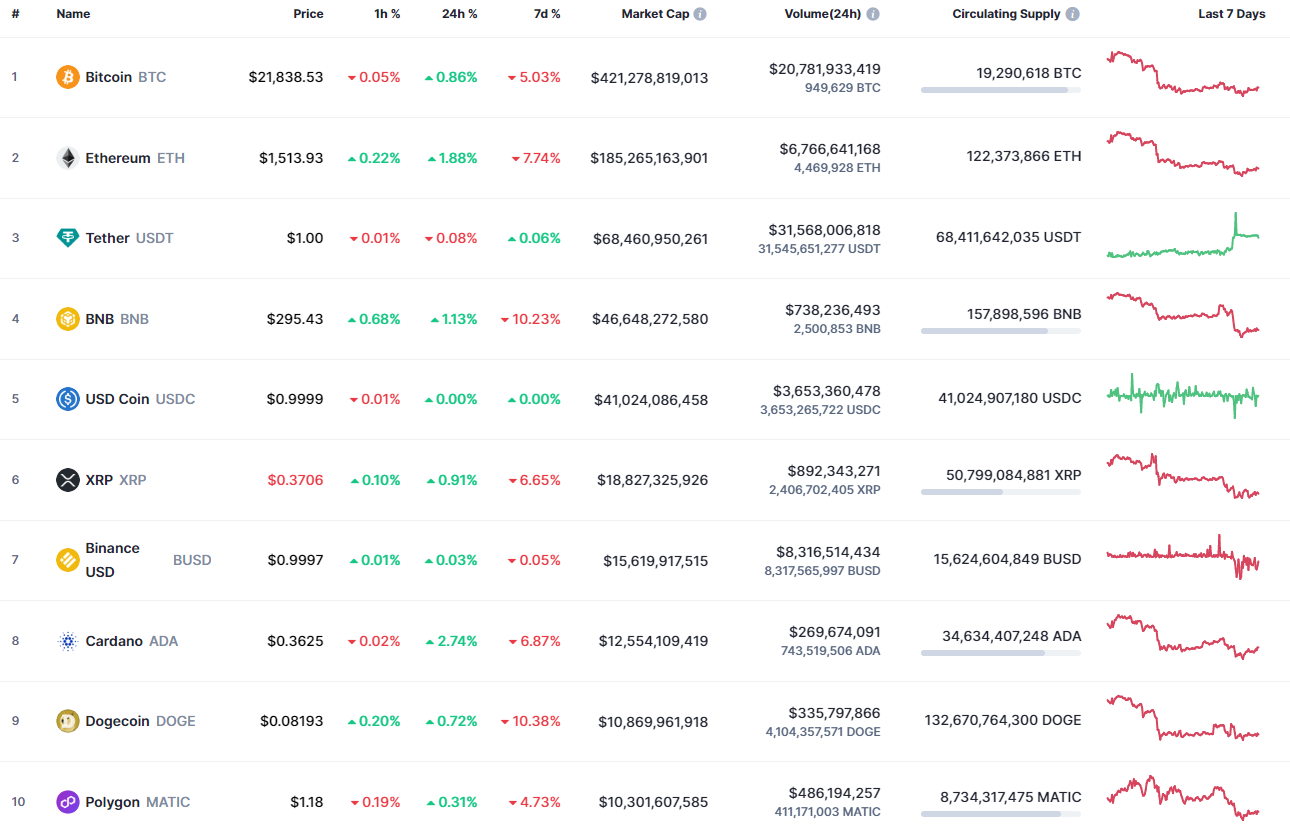Screen dimensions: 1290x838
Task: Click the Bitcoin logo icon
Action: click(x=66, y=76)
